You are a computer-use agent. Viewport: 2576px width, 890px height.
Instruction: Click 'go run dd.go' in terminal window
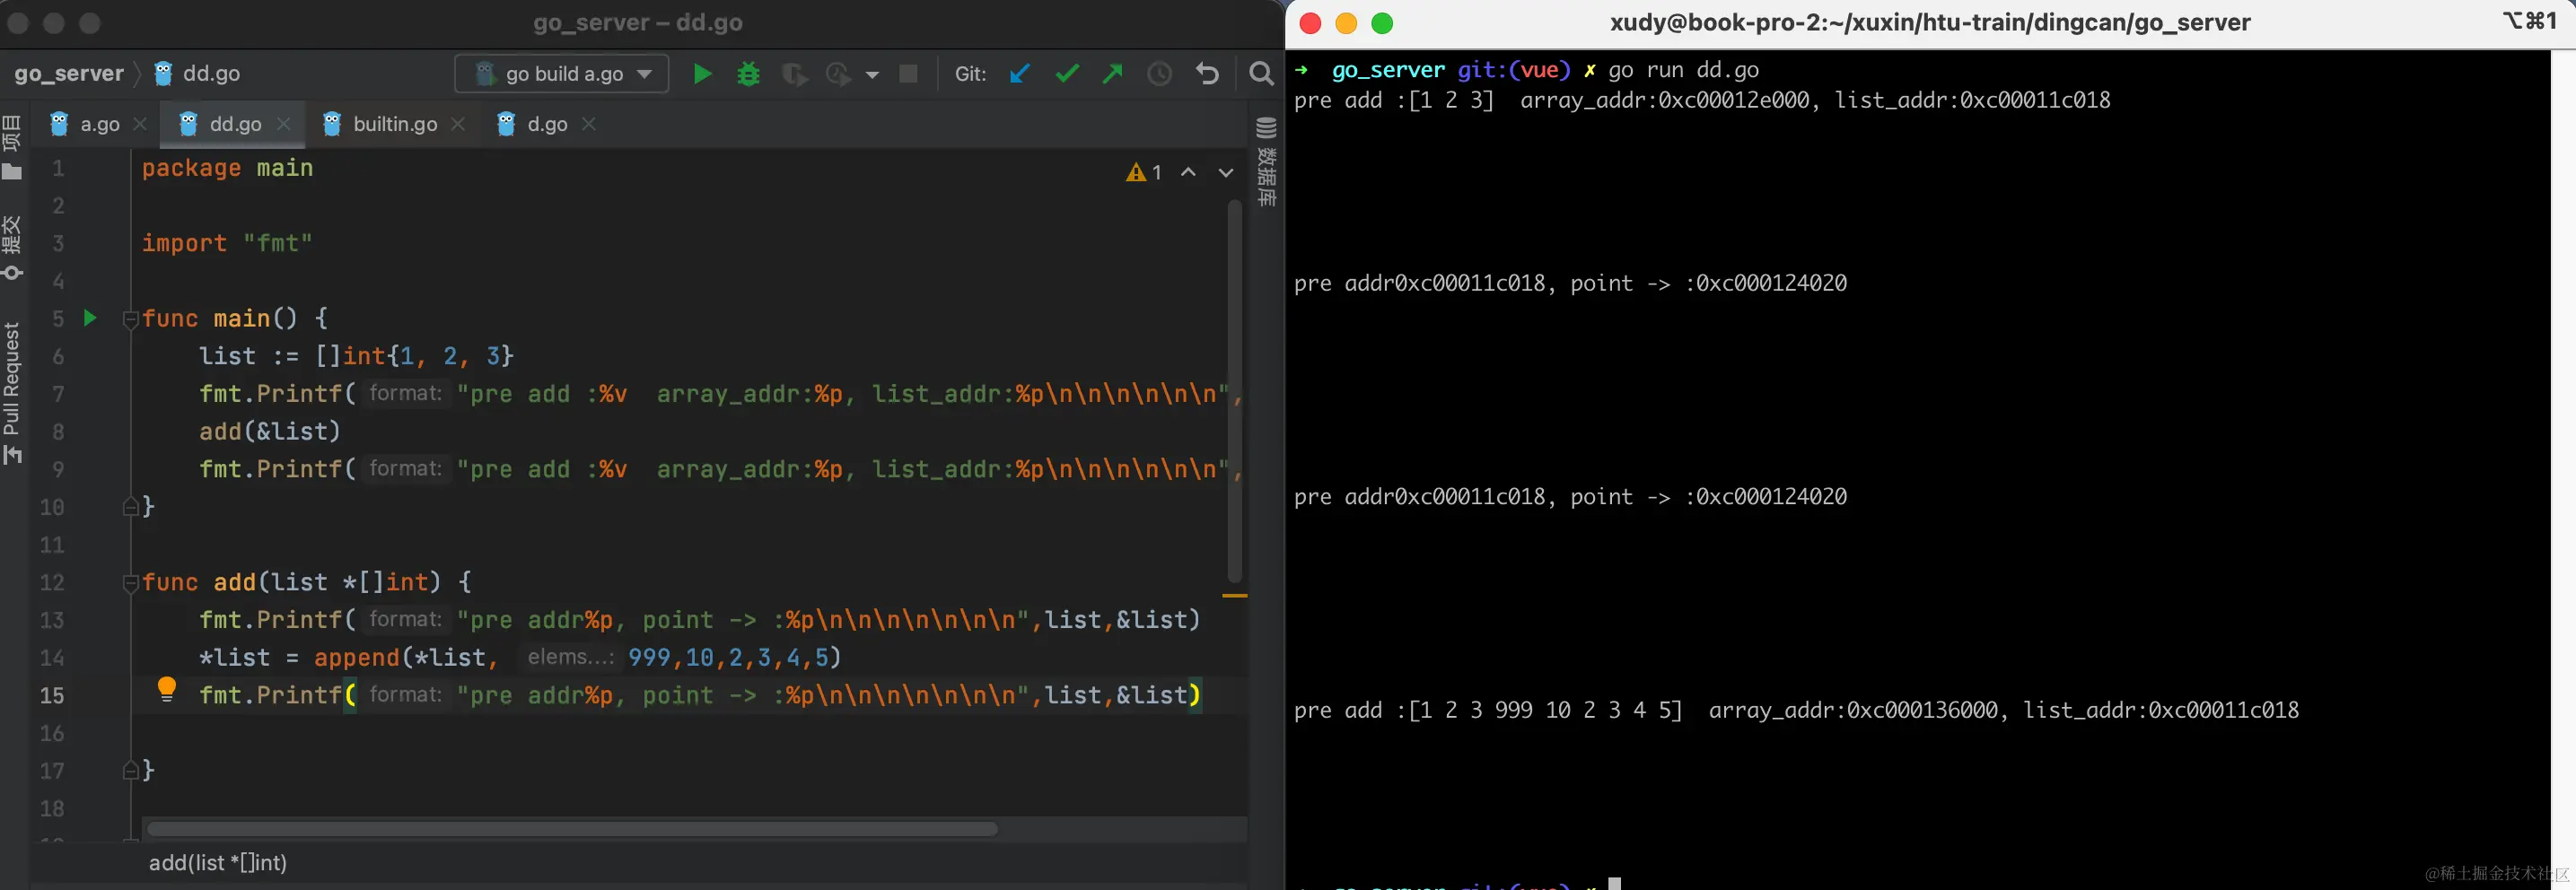[x=1684, y=70]
